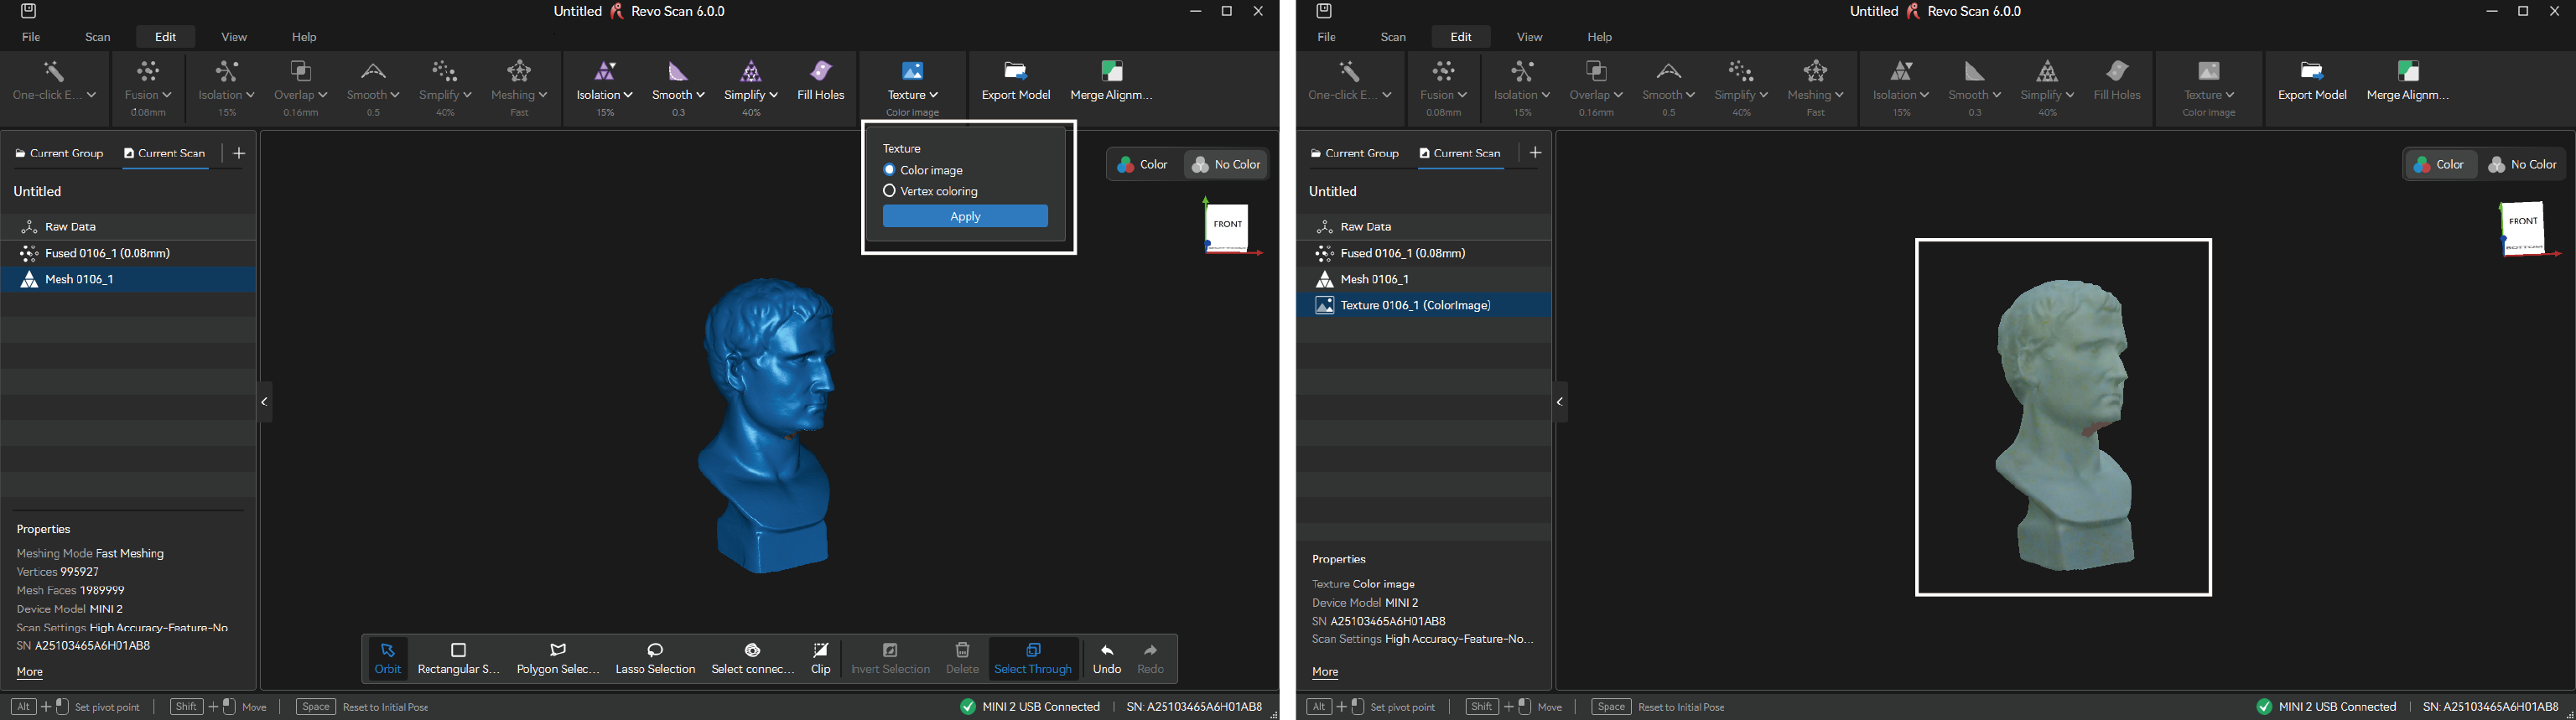Image resolution: width=2576 pixels, height=720 pixels.
Task: Activate the Polygon Selection tool
Action: pos(557,658)
